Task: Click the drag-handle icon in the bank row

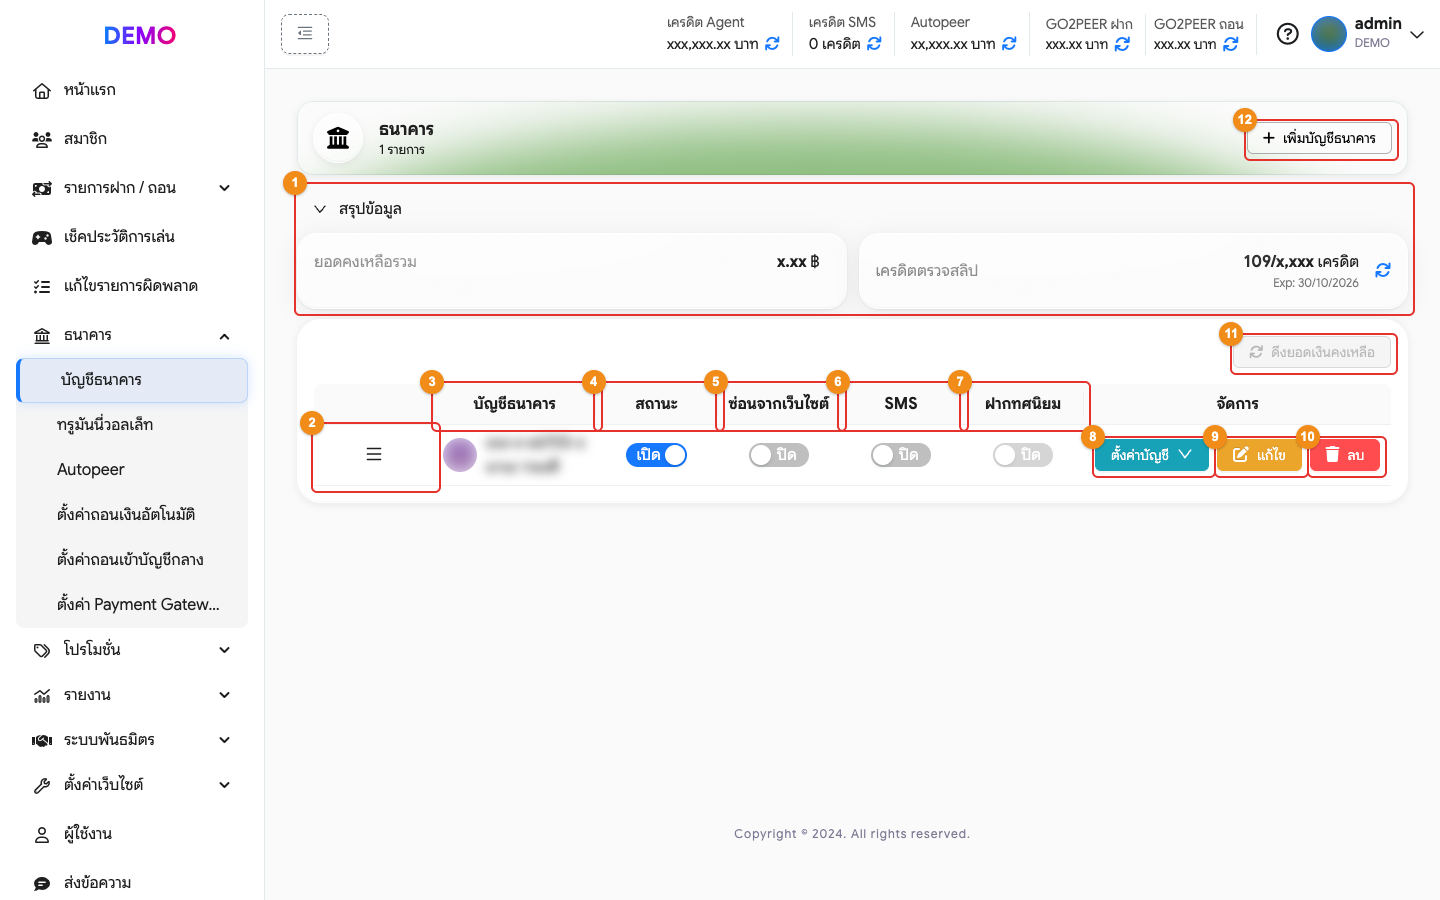Action: point(374,455)
